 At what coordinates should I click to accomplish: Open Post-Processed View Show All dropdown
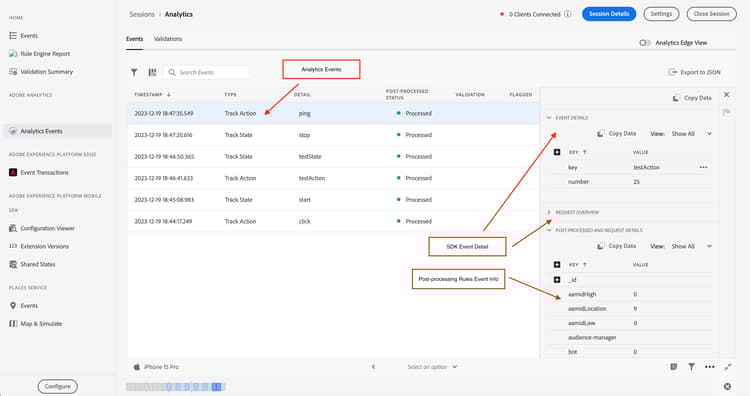[x=692, y=246]
